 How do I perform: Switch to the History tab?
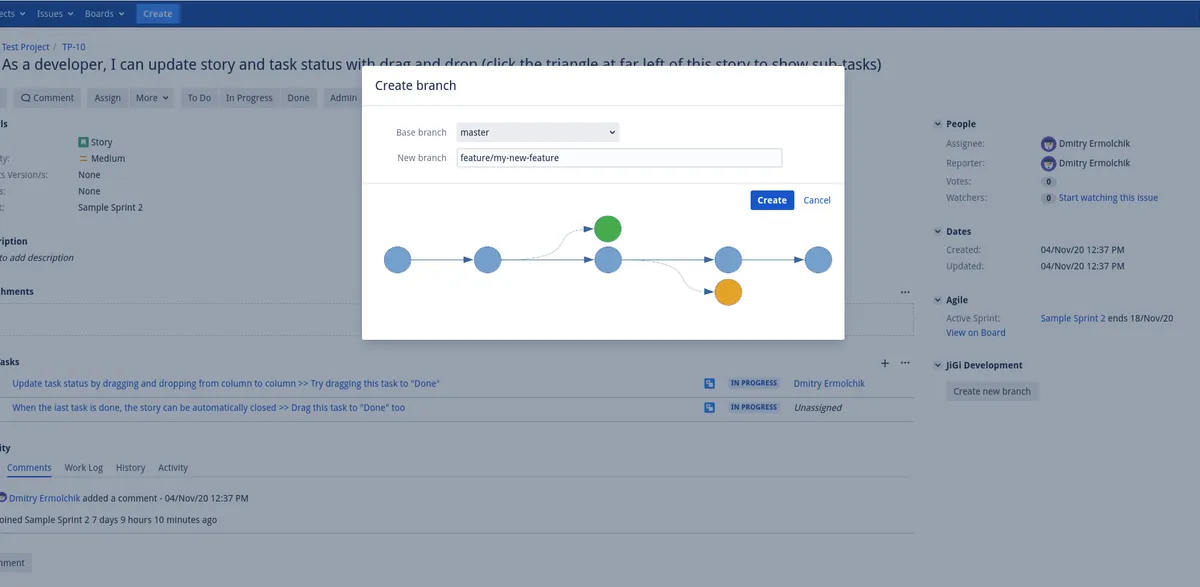(130, 468)
